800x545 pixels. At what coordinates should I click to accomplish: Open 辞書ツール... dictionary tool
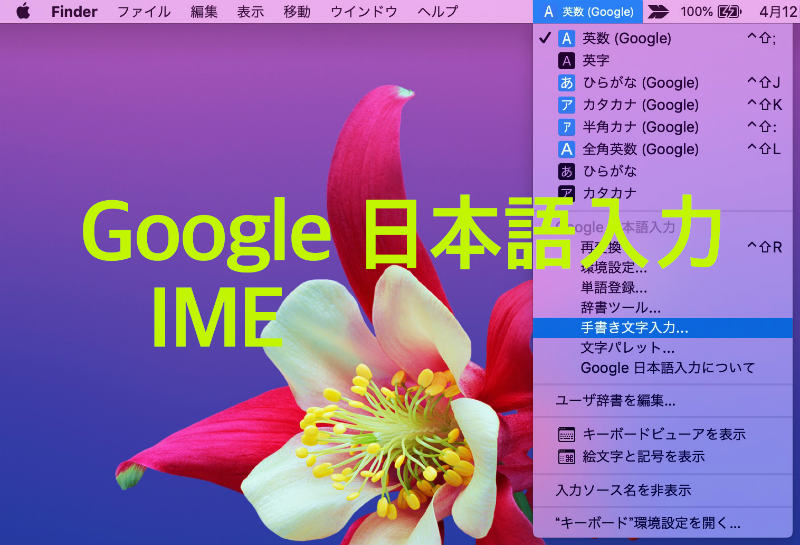663,308
